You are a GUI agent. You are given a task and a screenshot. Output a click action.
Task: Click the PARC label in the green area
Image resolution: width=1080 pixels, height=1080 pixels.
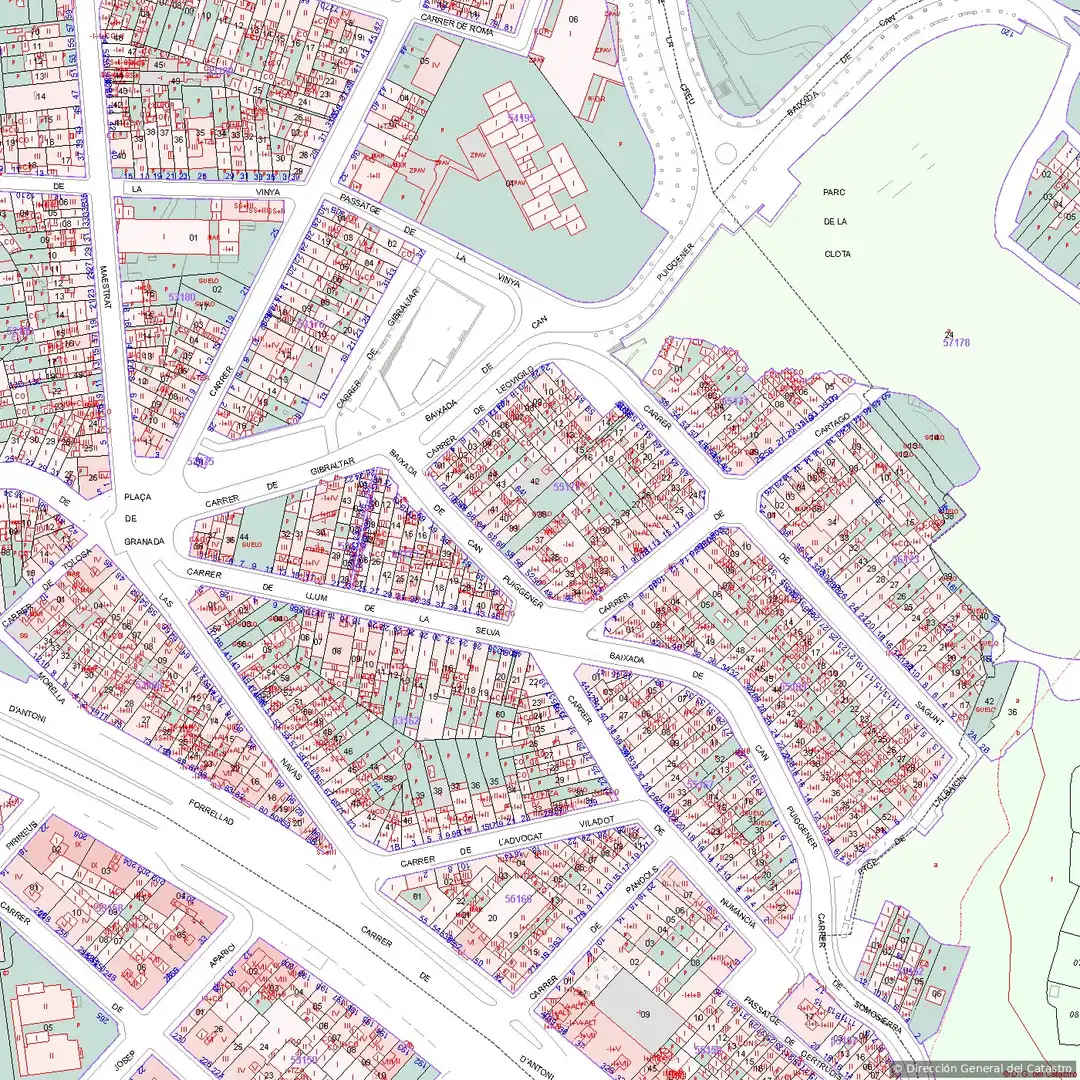pos(833,192)
